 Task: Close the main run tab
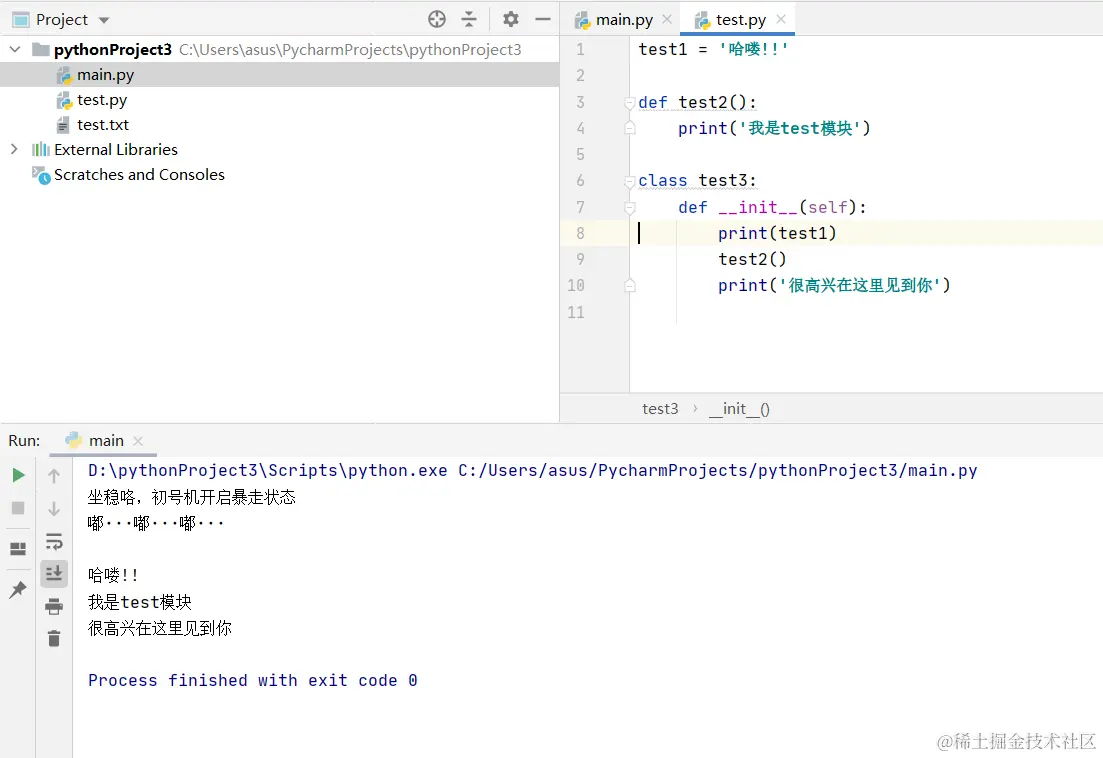(x=138, y=441)
